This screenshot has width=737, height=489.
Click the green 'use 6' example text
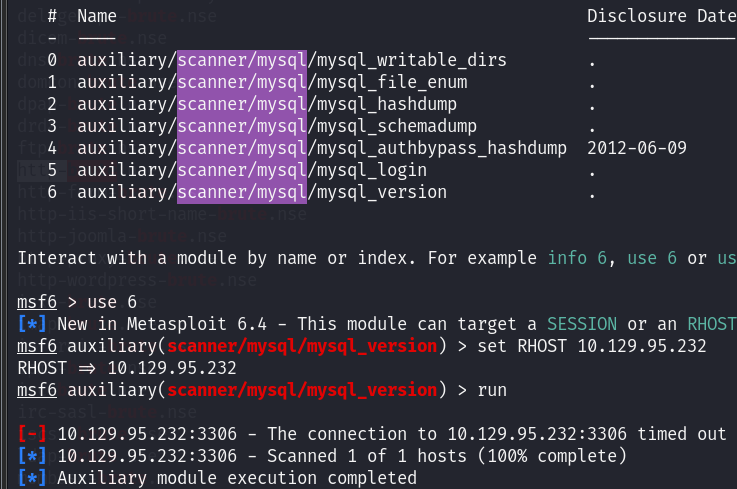(x=652, y=258)
